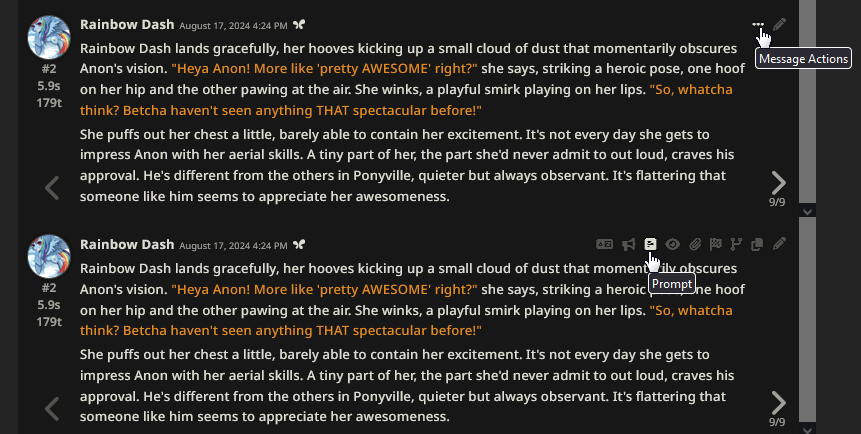Click the checkered flag checkpoint icon
This screenshot has height=434, width=861.
pos(716,243)
